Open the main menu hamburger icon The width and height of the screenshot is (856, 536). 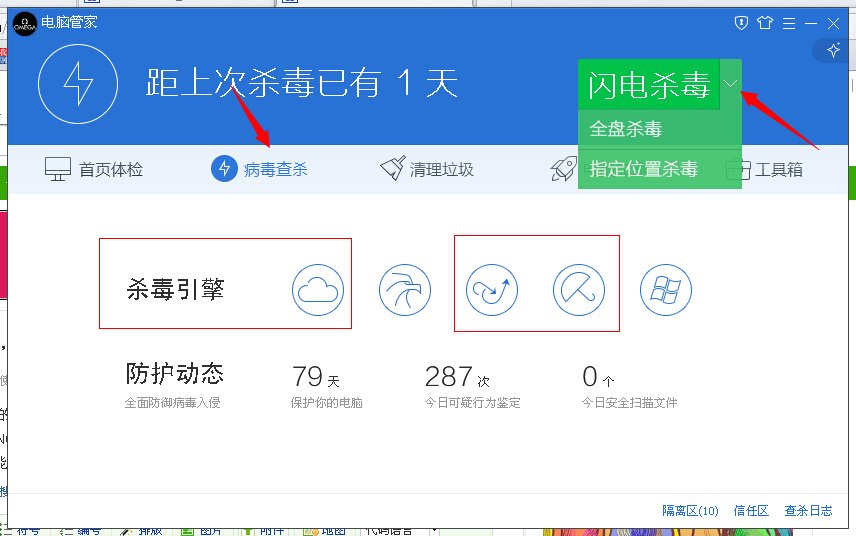click(x=789, y=23)
